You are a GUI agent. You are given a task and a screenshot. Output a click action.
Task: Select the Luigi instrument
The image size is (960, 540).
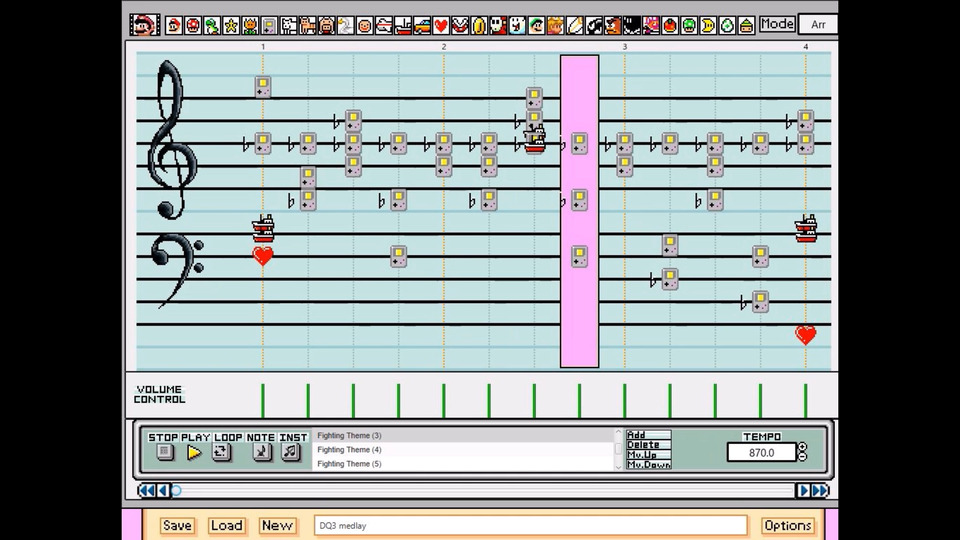(536, 26)
